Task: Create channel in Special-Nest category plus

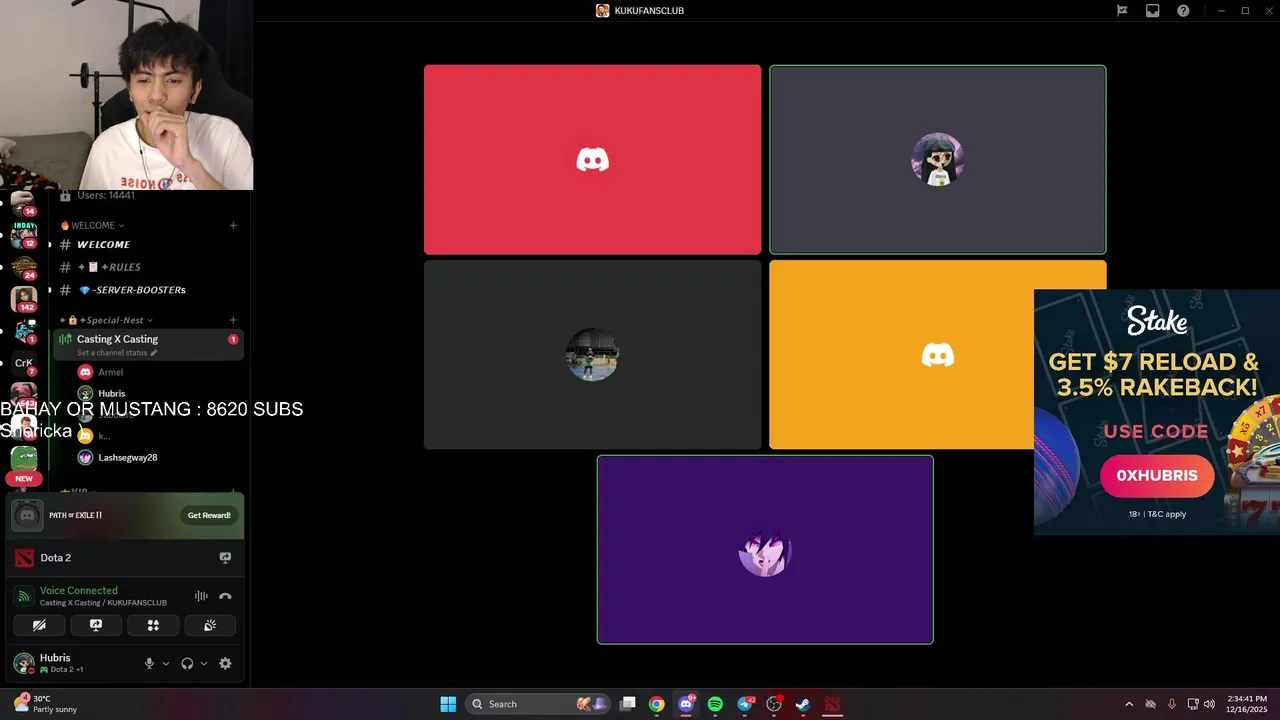Action: point(233,320)
